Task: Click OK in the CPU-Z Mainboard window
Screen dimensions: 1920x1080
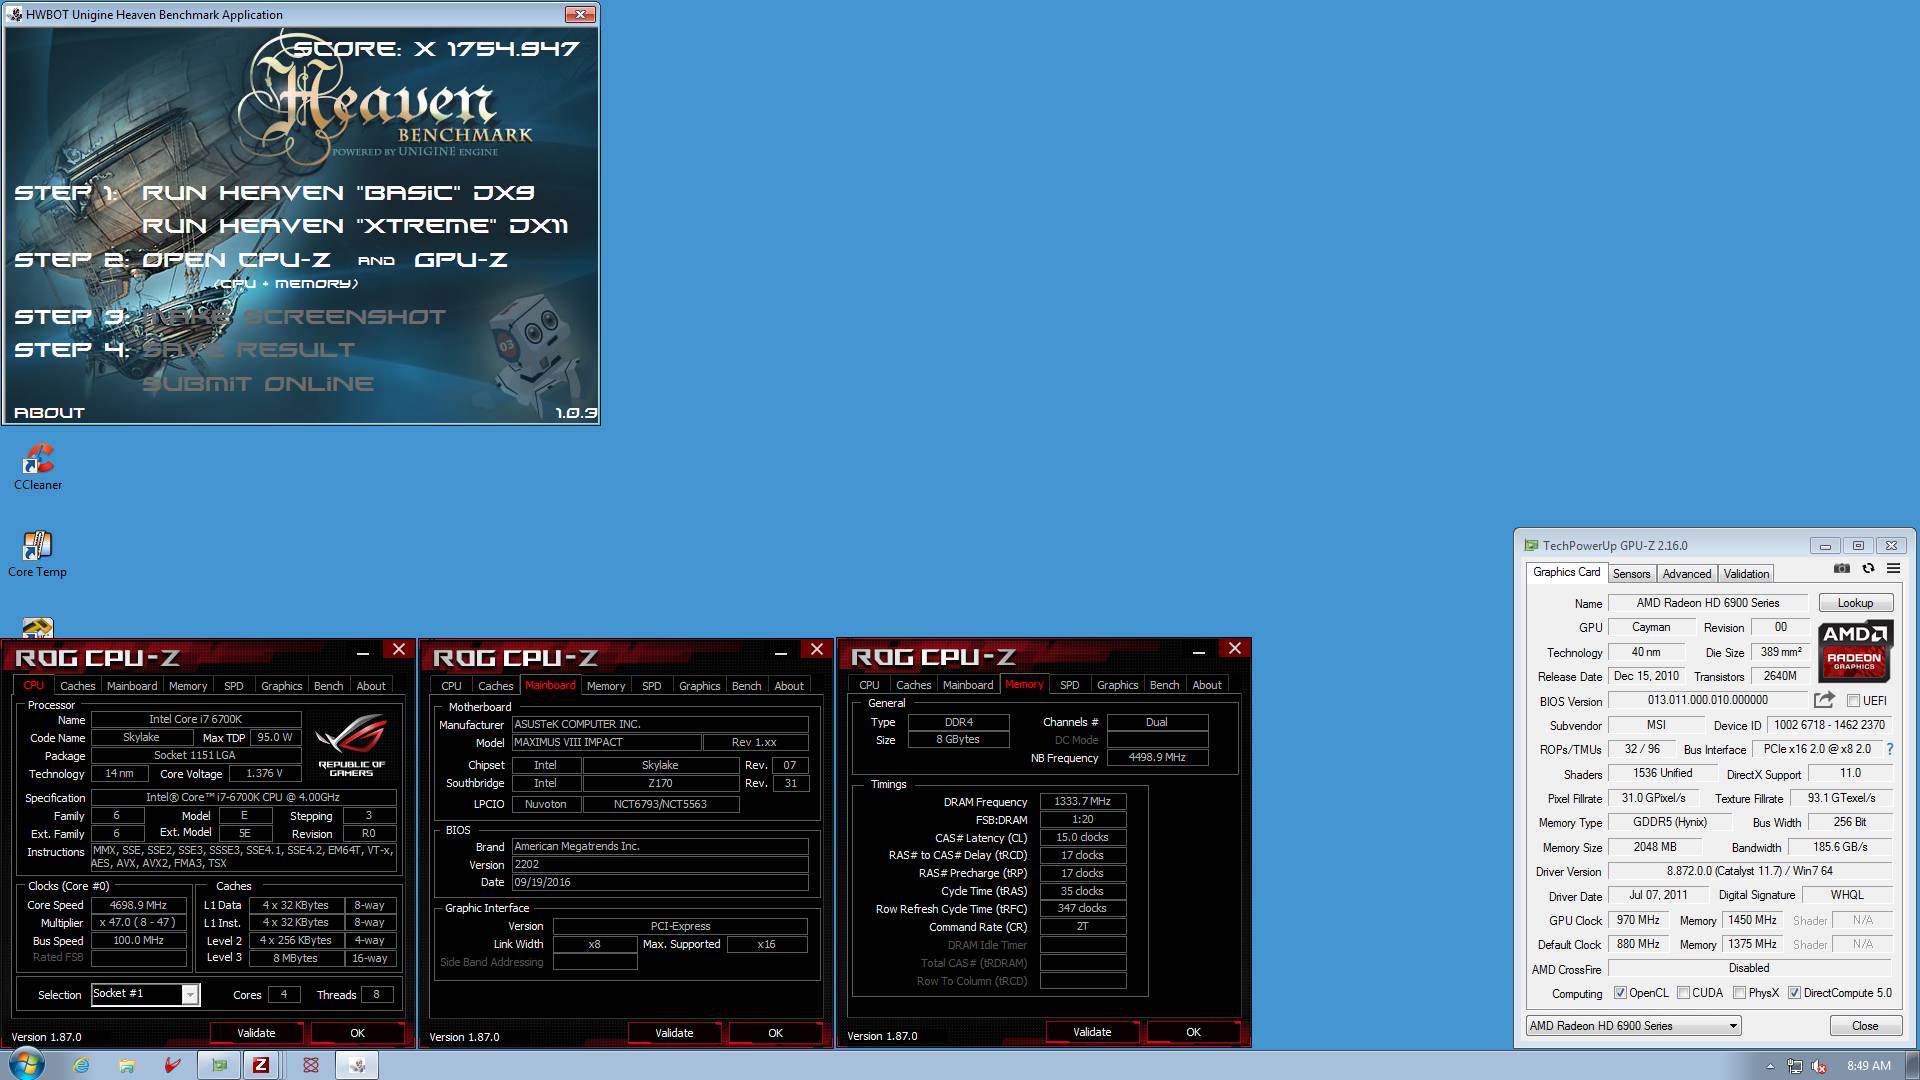Action: coord(775,1033)
